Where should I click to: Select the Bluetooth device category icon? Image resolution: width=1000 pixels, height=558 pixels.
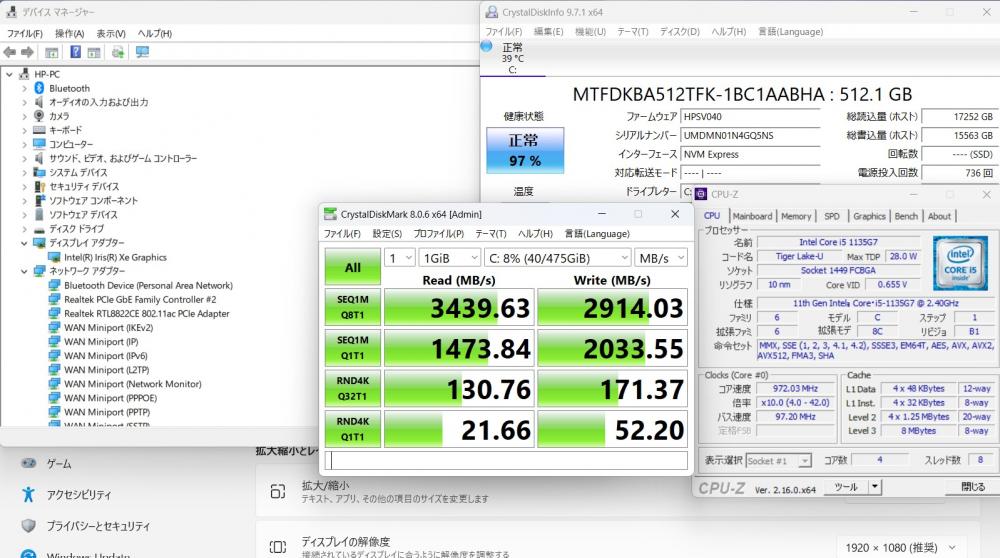(40, 88)
